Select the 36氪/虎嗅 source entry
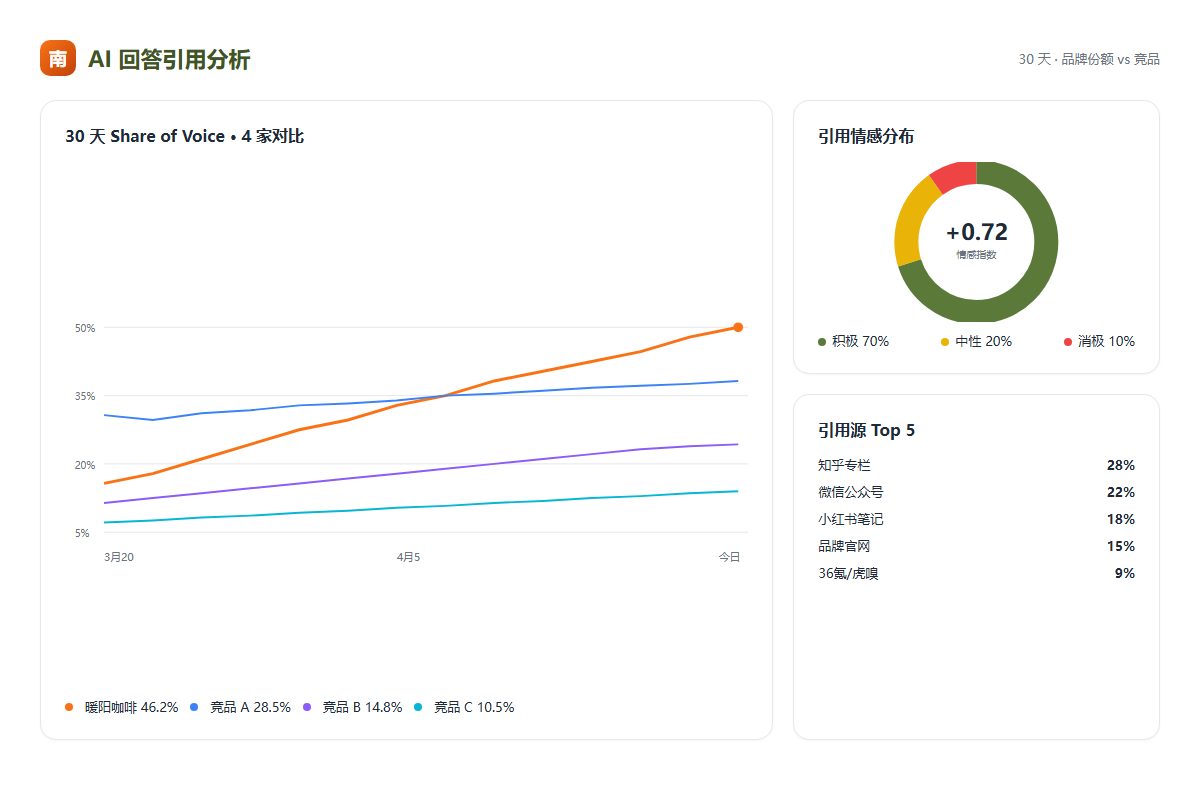The height and width of the screenshot is (800, 1200). click(x=976, y=573)
